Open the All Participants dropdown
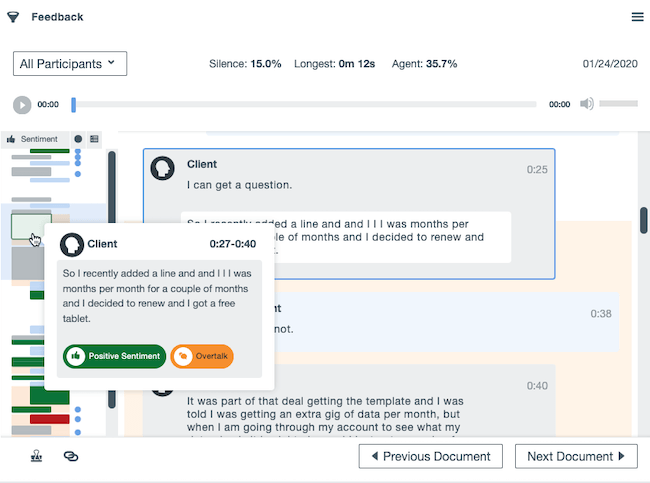Screen dimensions: 650x483 [70, 63]
